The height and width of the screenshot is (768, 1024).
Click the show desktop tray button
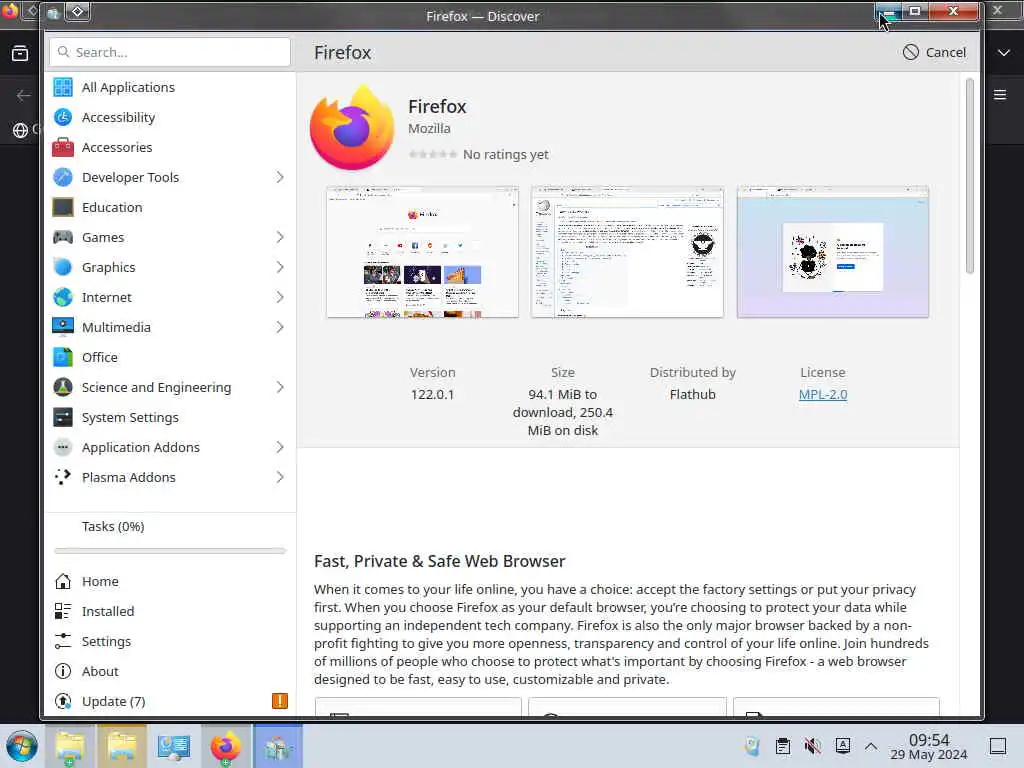coord(998,746)
